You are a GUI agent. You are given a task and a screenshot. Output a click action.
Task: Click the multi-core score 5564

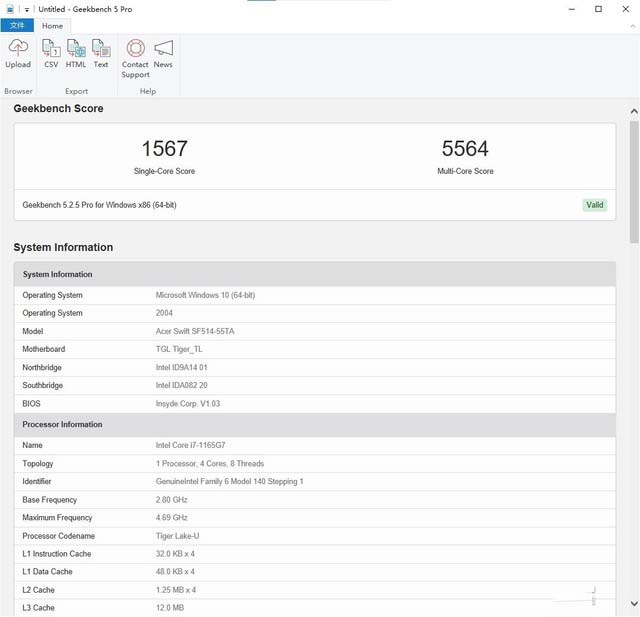tap(465, 148)
